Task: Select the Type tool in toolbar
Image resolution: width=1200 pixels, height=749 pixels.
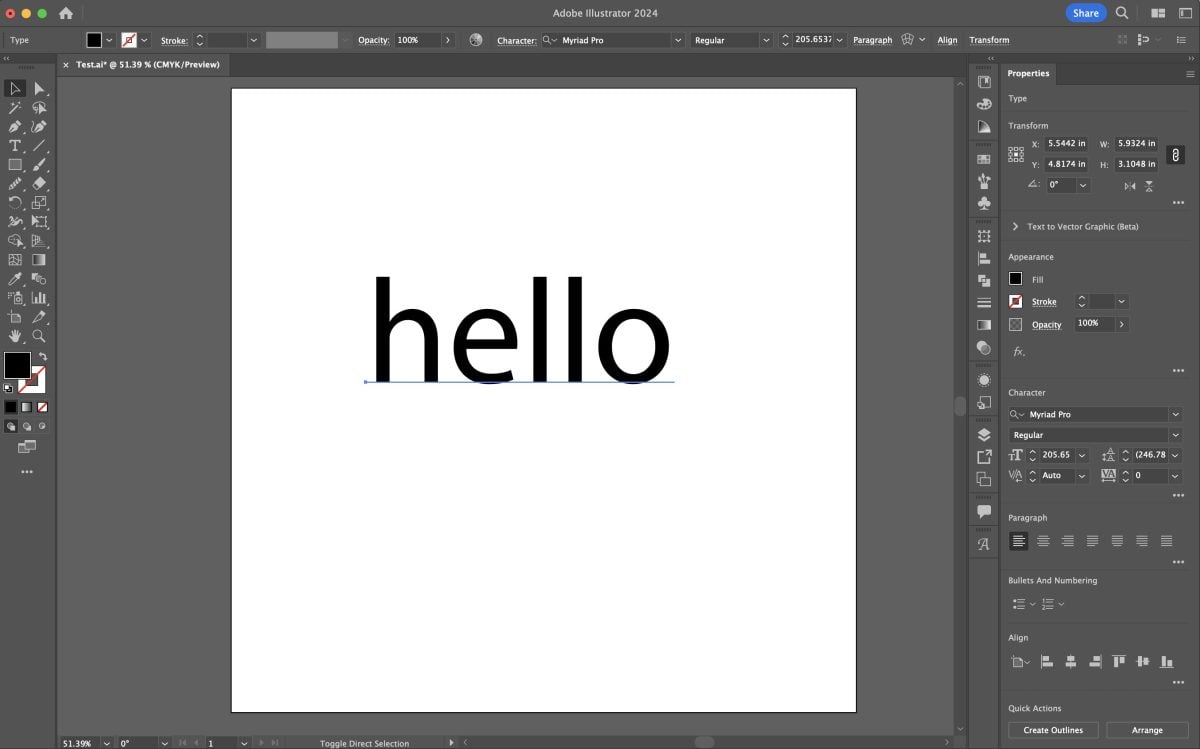Action: 15,146
